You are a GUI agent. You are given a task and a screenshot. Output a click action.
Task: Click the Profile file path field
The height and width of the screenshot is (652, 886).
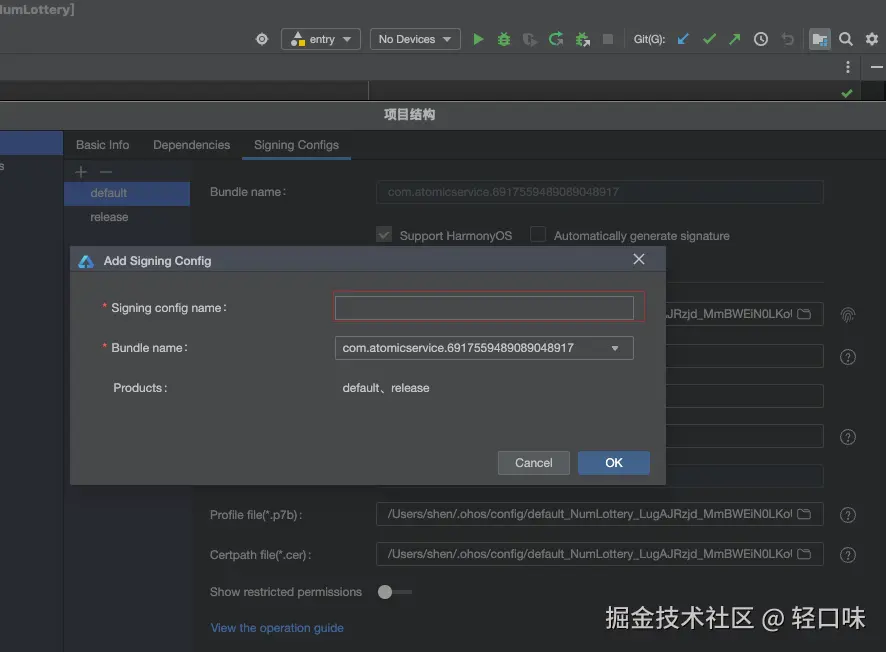point(600,514)
